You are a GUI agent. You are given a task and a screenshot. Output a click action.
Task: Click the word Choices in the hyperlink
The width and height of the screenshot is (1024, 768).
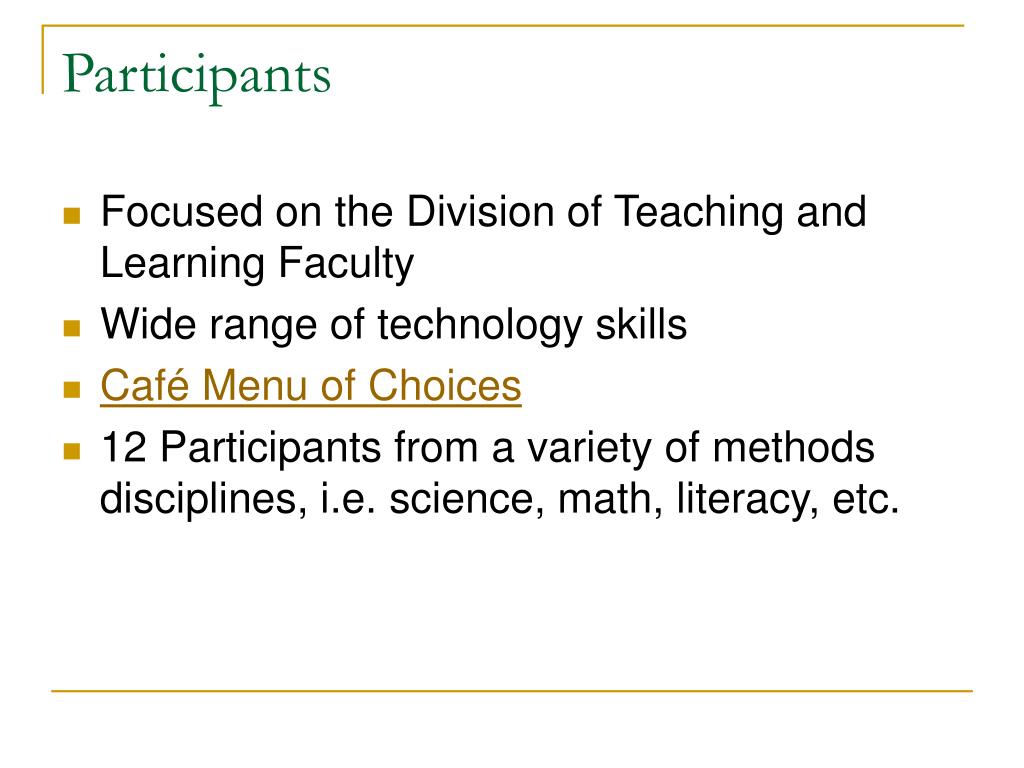pos(444,385)
